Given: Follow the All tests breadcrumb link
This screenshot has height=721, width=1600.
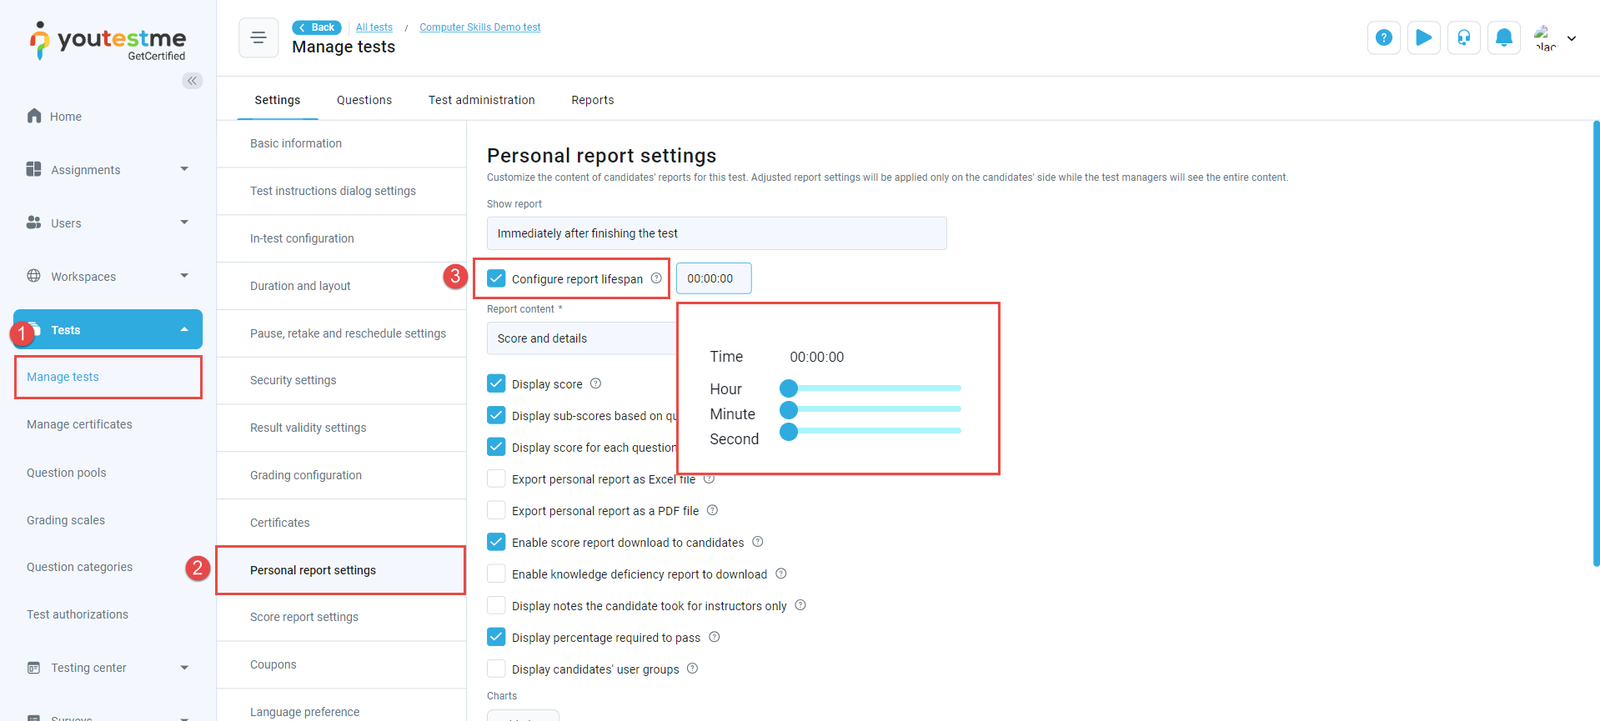Looking at the screenshot, I should click(x=374, y=27).
